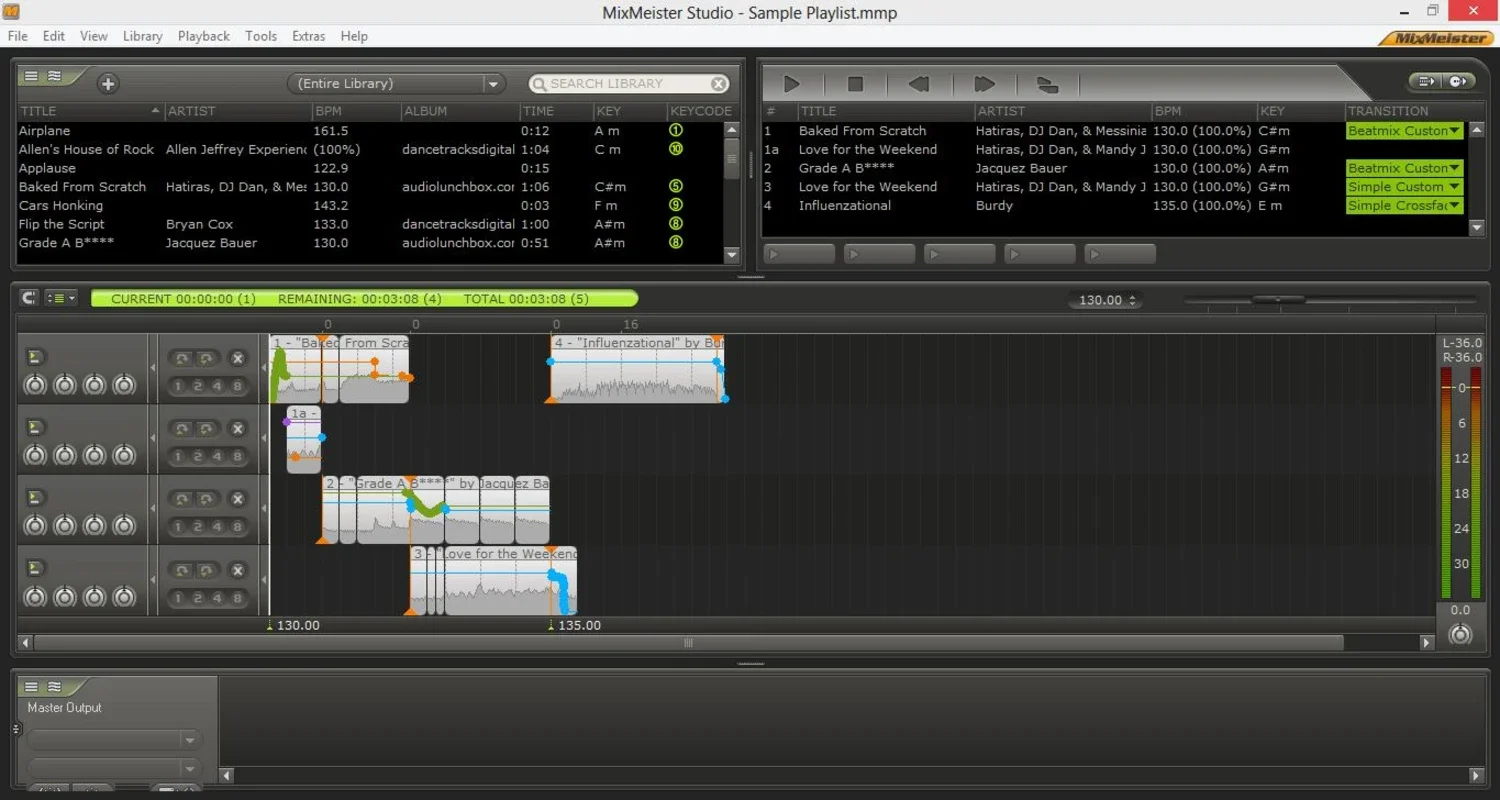The image size is (1500, 800).
Task: Click fourth lane's right loop arrow icon
Action: point(206,570)
